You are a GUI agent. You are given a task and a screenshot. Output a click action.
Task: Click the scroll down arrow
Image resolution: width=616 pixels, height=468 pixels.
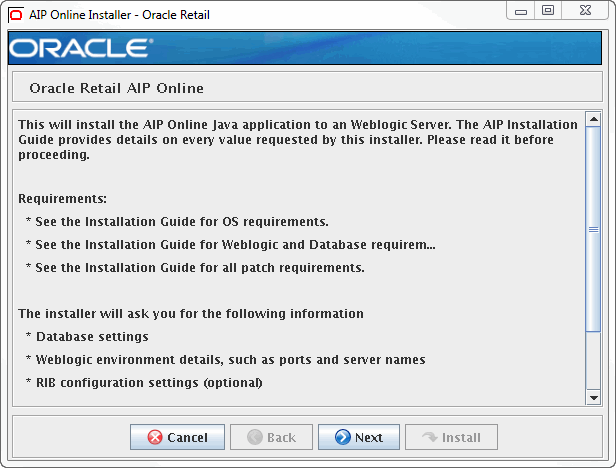point(594,398)
